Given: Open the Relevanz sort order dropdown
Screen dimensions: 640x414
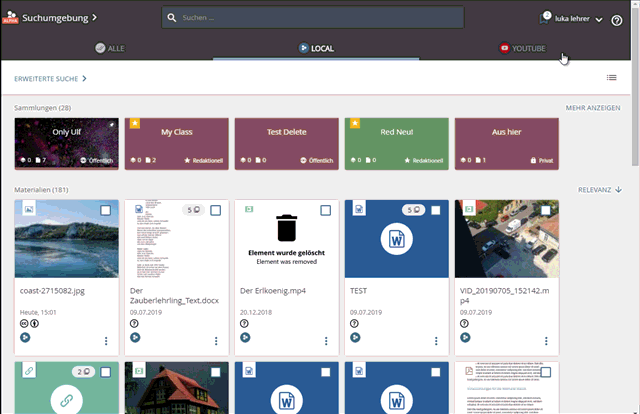Looking at the screenshot, I should click(600, 189).
